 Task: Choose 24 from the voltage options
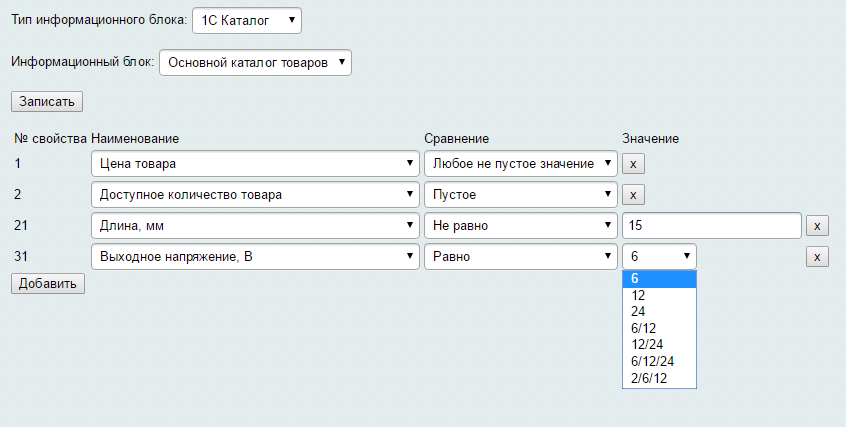(659, 311)
